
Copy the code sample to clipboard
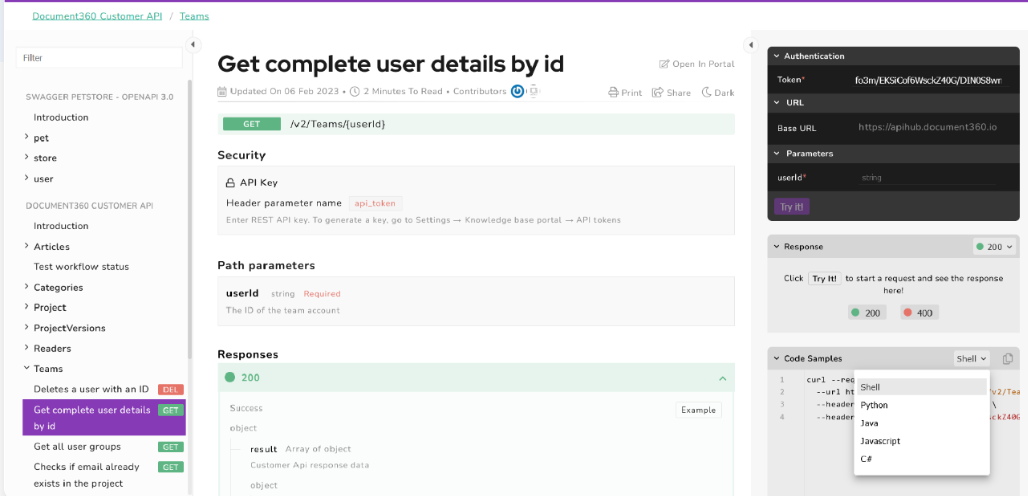1008,358
